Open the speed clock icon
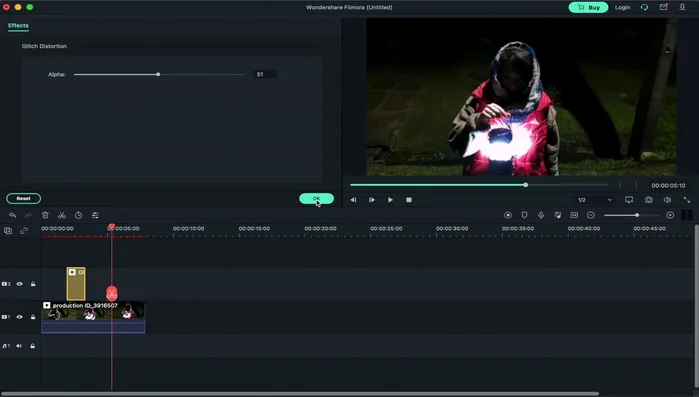 click(x=78, y=215)
